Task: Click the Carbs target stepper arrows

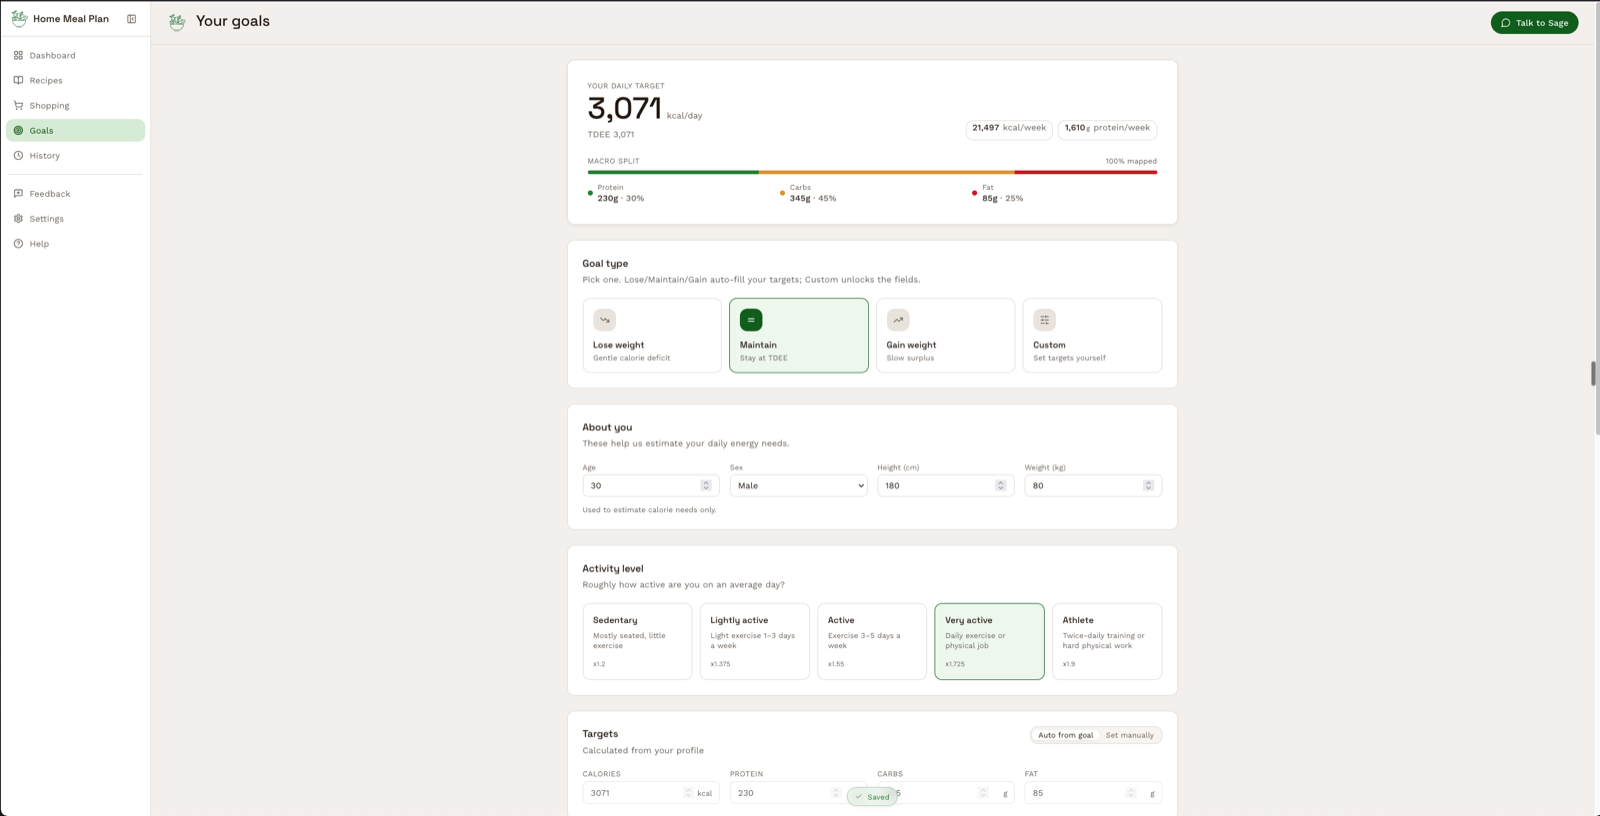Action: tap(983, 793)
